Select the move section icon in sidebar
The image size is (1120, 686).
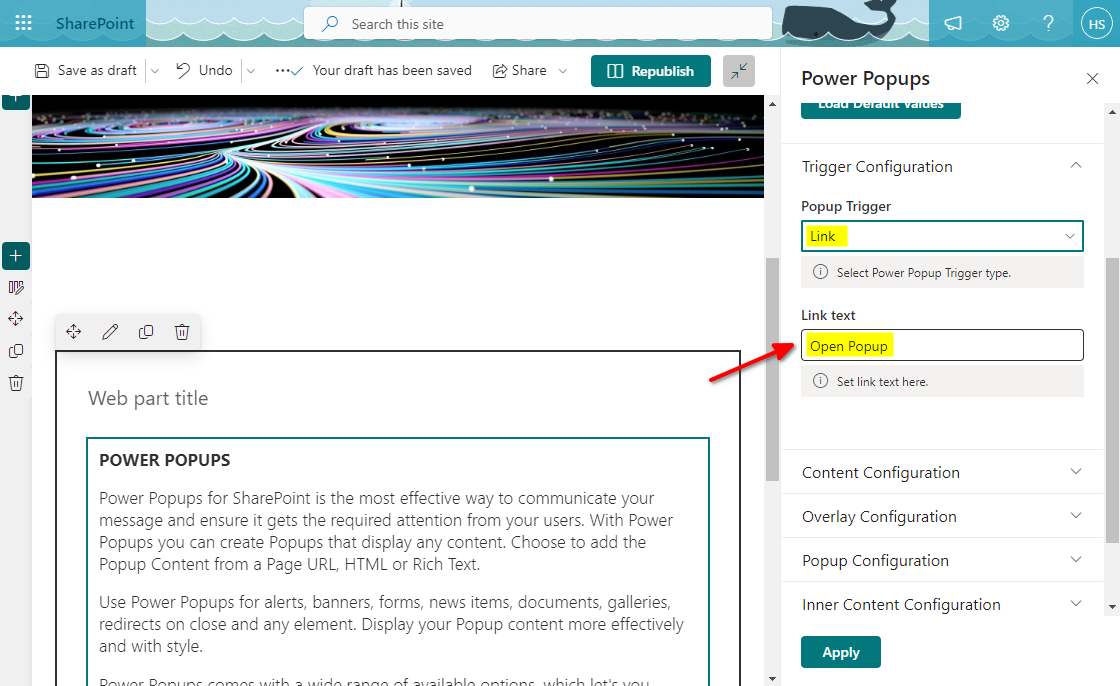coord(16,319)
